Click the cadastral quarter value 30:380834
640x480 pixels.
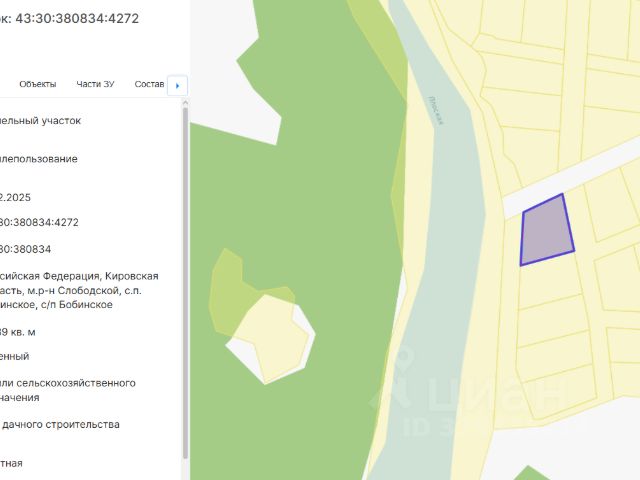click(25, 249)
